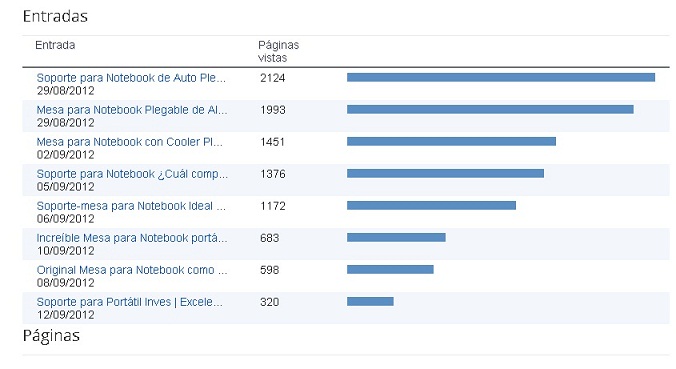Viewport: 676px width, 369px height.
Task: Open 'Original Mesa para Notebook como...' entry
Action: 132,270
